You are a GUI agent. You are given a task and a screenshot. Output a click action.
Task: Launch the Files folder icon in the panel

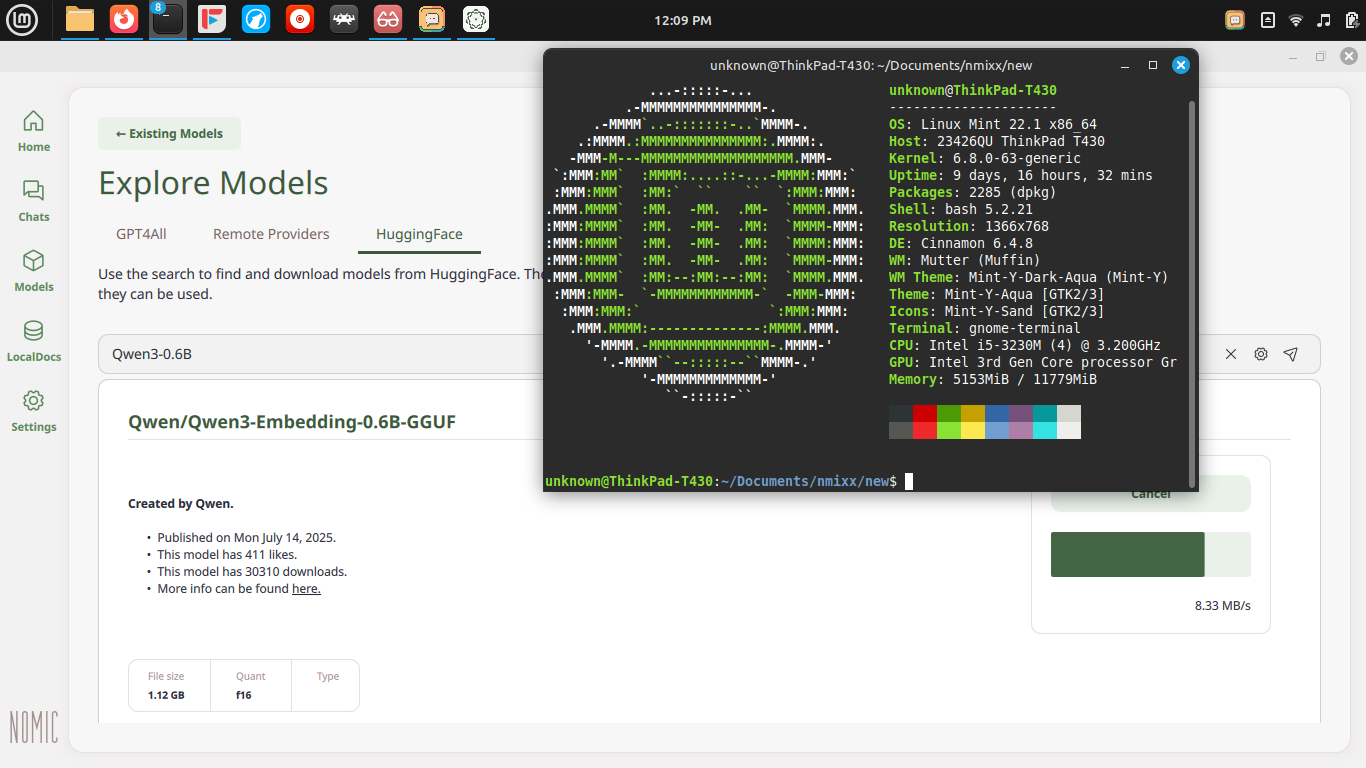80,19
